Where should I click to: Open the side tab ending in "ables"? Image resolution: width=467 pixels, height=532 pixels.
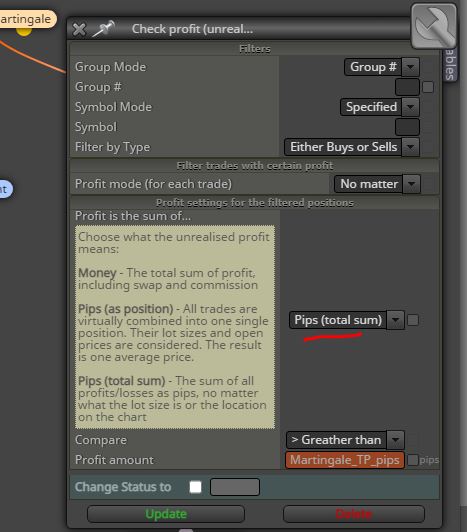pyautogui.click(x=450, y=64)
